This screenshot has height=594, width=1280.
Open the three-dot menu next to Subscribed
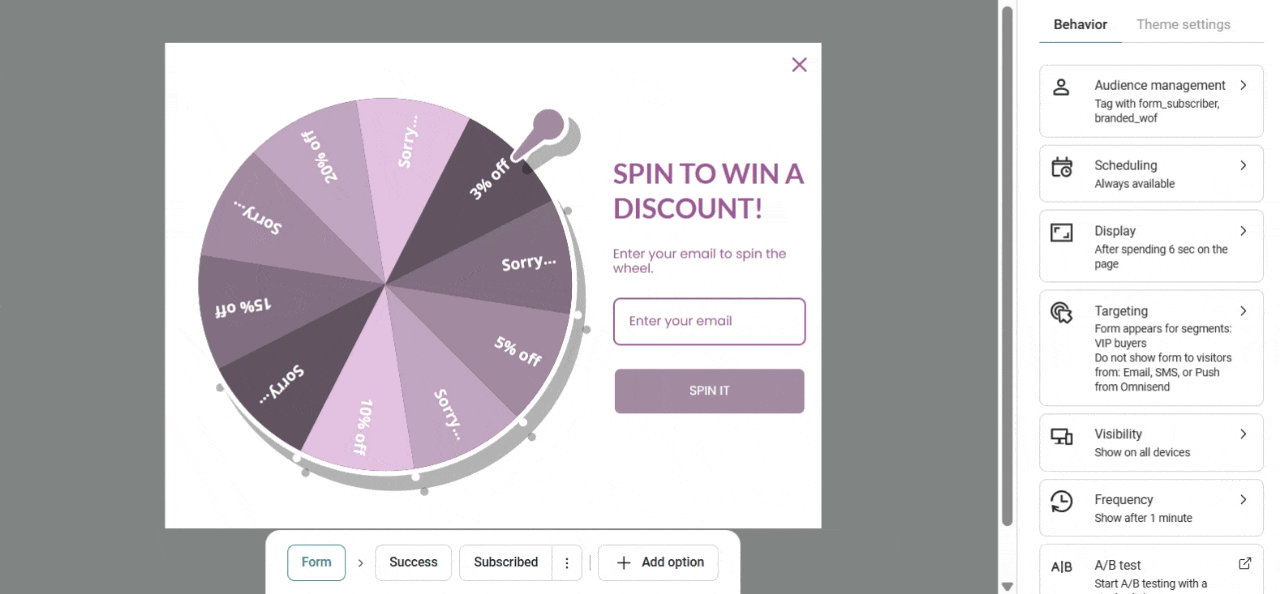tap(566, 563)
